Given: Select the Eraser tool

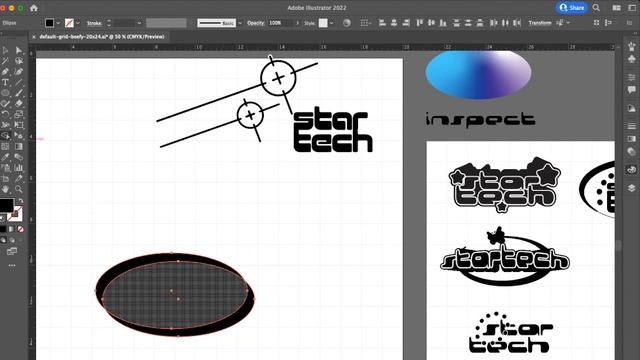Looking at the screenshot, I should click(x=19, y=104).
